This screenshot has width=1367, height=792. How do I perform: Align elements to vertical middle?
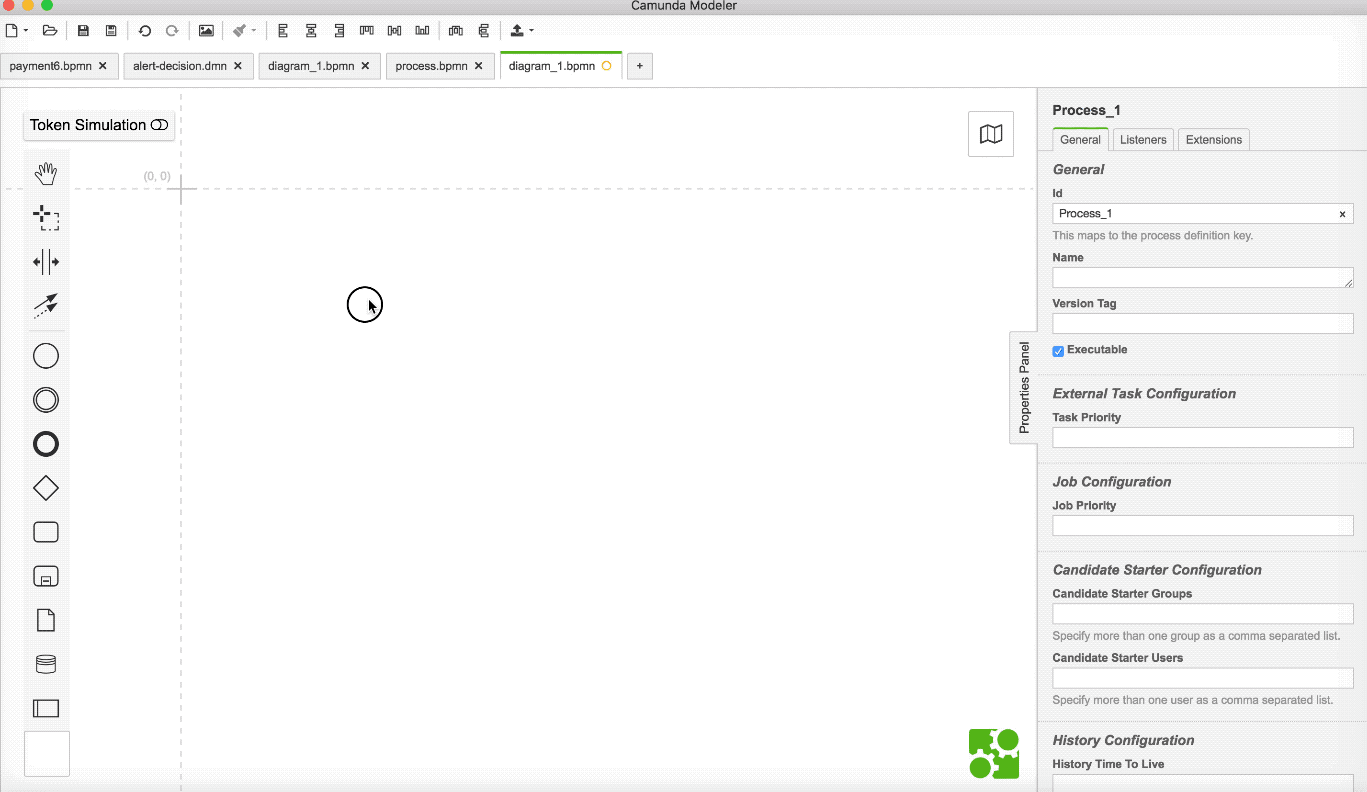(x=394, y=31)
